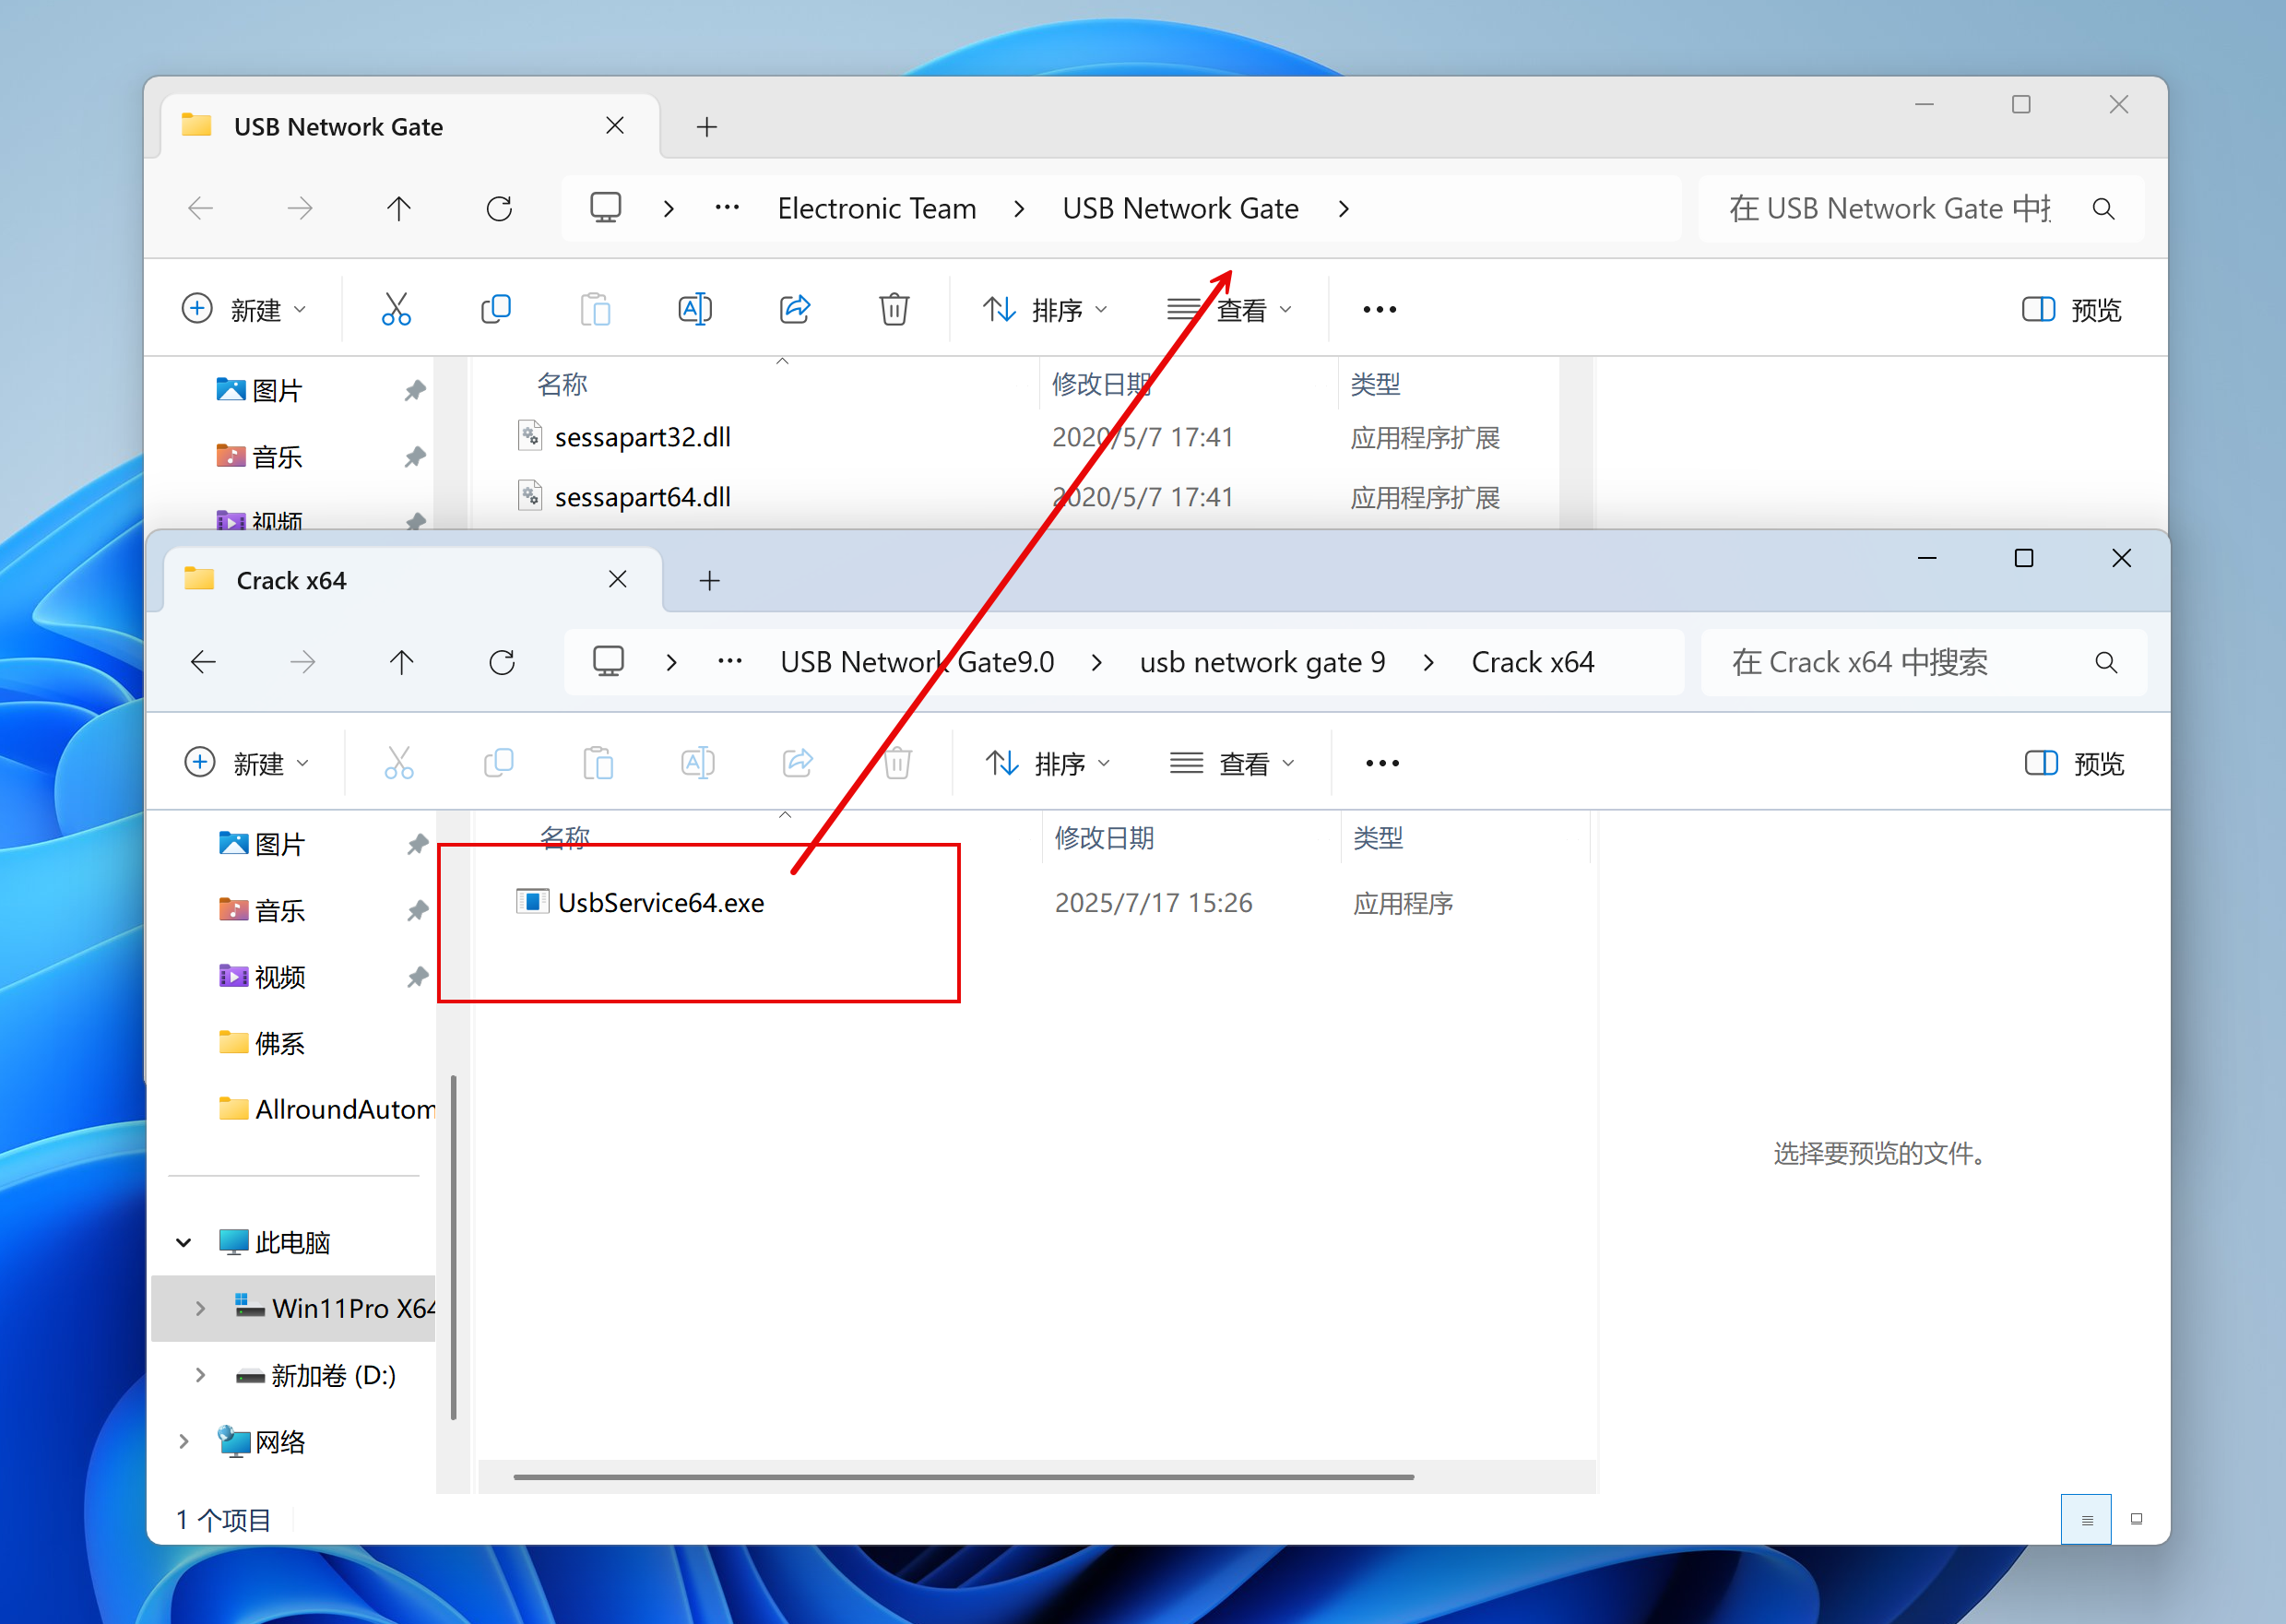
Task: Click Electronic Team in breadcrumb path
Action: [876, 208]
